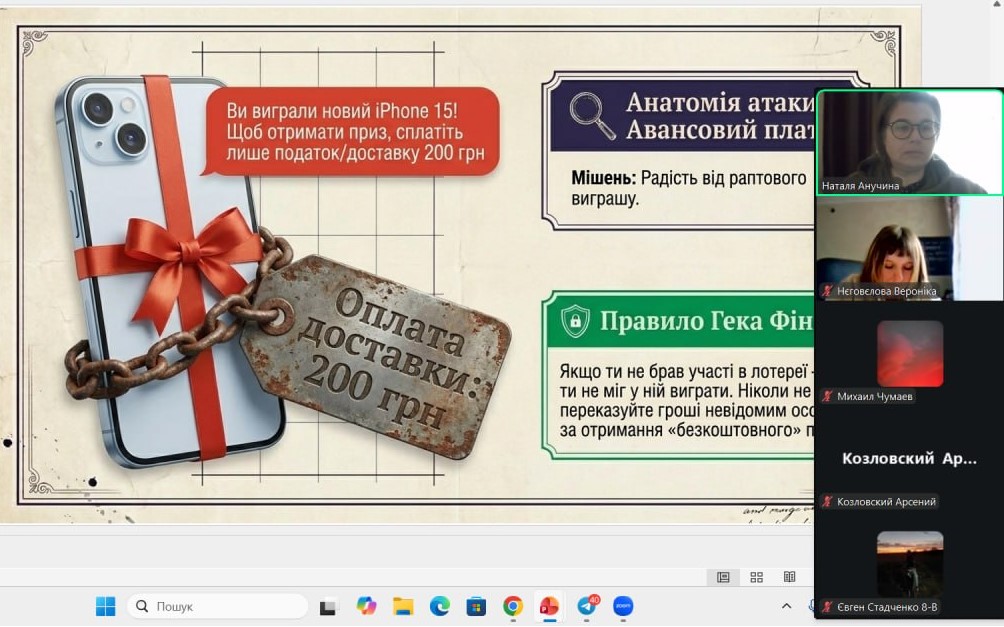Open Microsoft Store from the taskbar

point(476,606)
